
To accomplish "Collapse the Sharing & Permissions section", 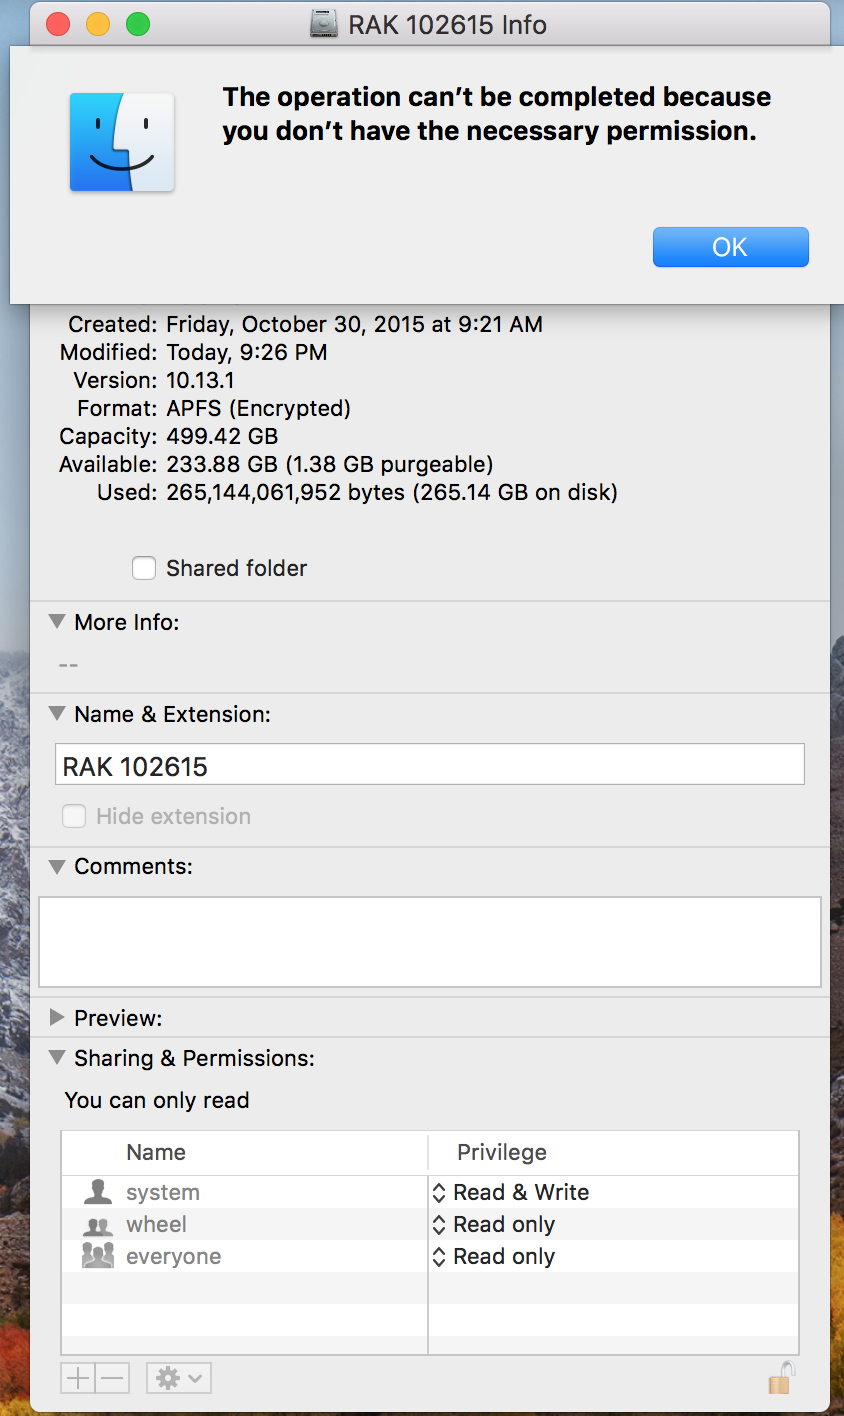I will 57,1058.
